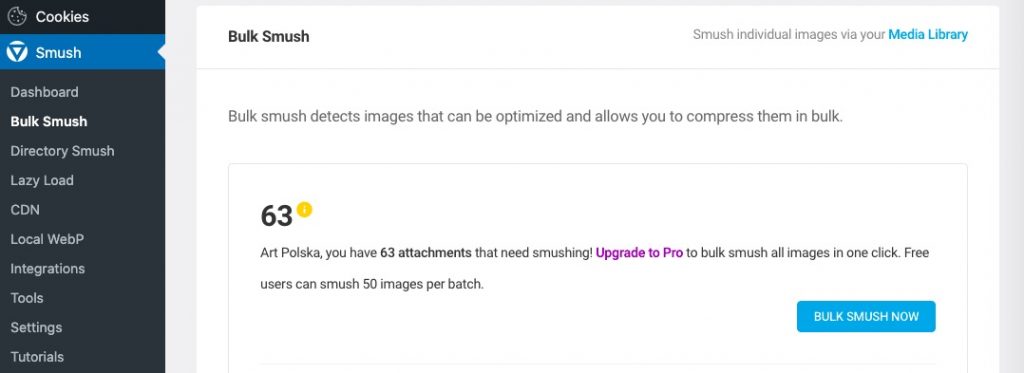Open the Tutorials page
Viewport: 1024px width, 373px height.
click(37, 357)
